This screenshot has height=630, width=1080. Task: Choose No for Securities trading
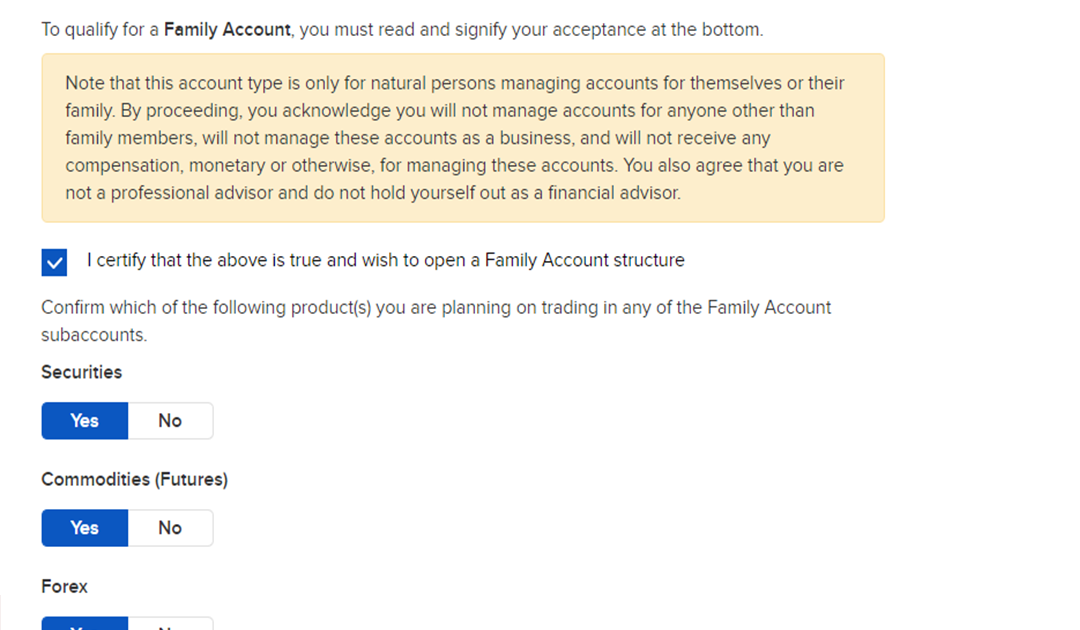click(170, 421)
